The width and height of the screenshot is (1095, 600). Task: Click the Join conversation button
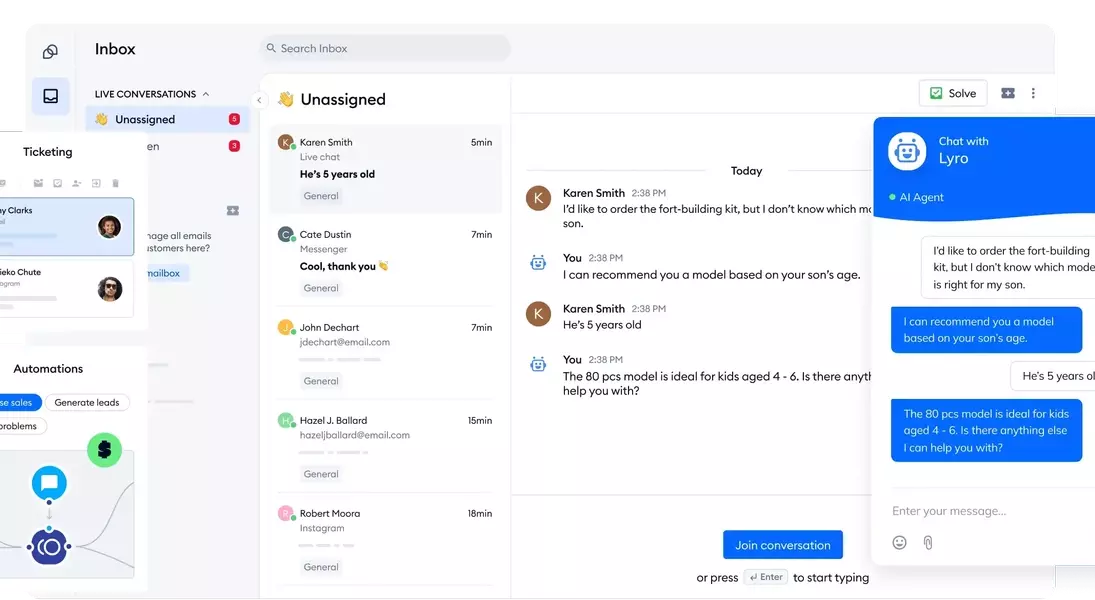[782, 545]
